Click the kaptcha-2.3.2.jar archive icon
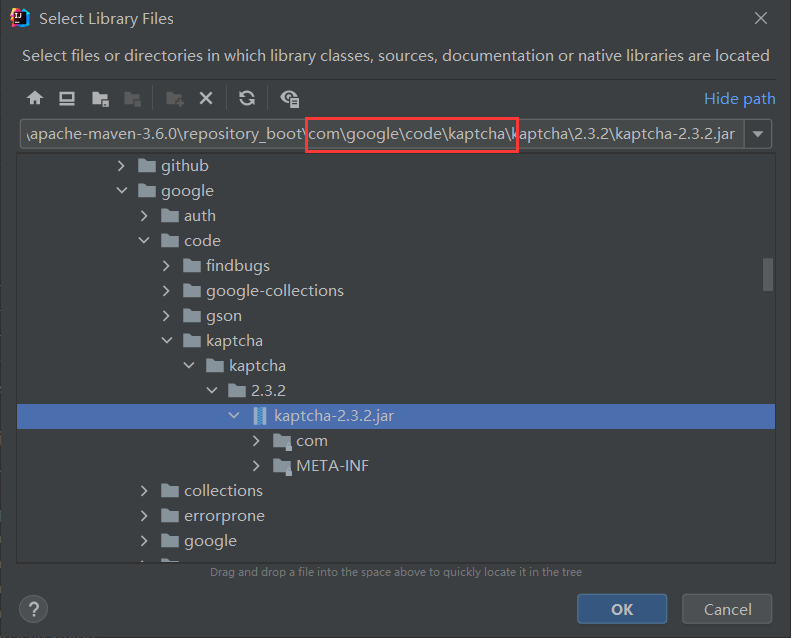 pyautogui.click(x=260, y=416)
